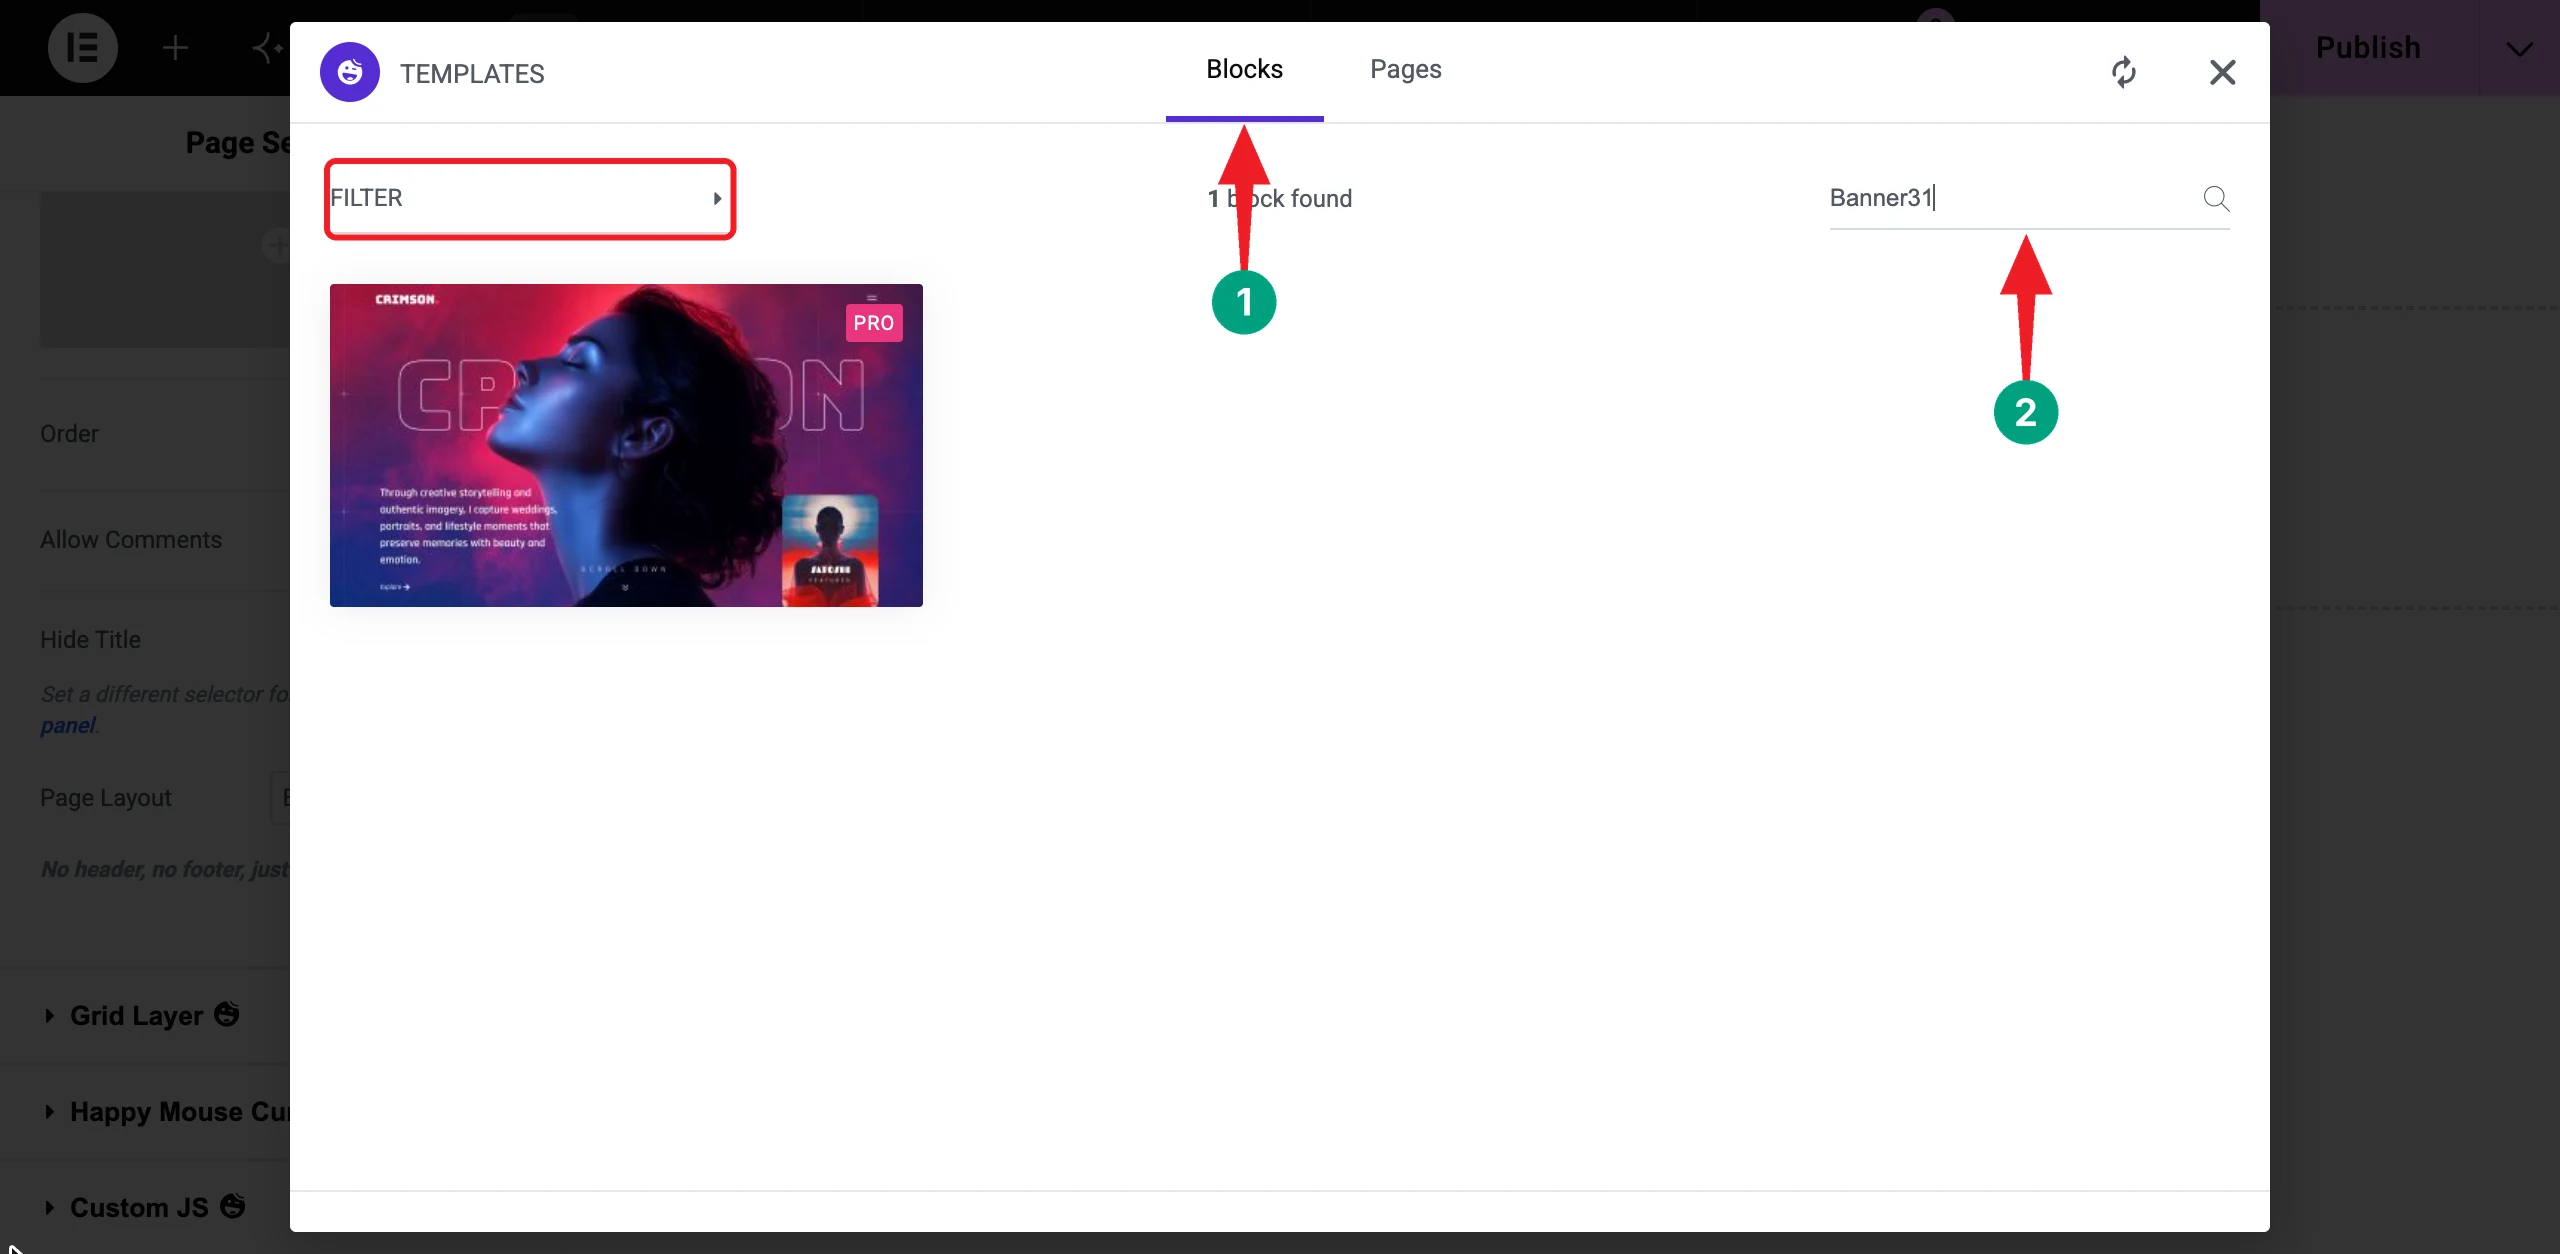Click the Happy Addons icon beside Grid Layer
Screen dimensions: 2560x1254
click(227, 1014)
